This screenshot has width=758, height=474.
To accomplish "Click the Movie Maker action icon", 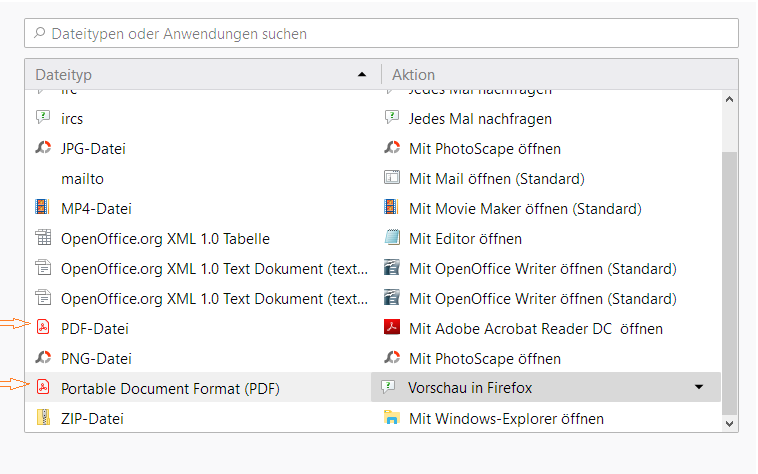I will [x=392, y=208].
